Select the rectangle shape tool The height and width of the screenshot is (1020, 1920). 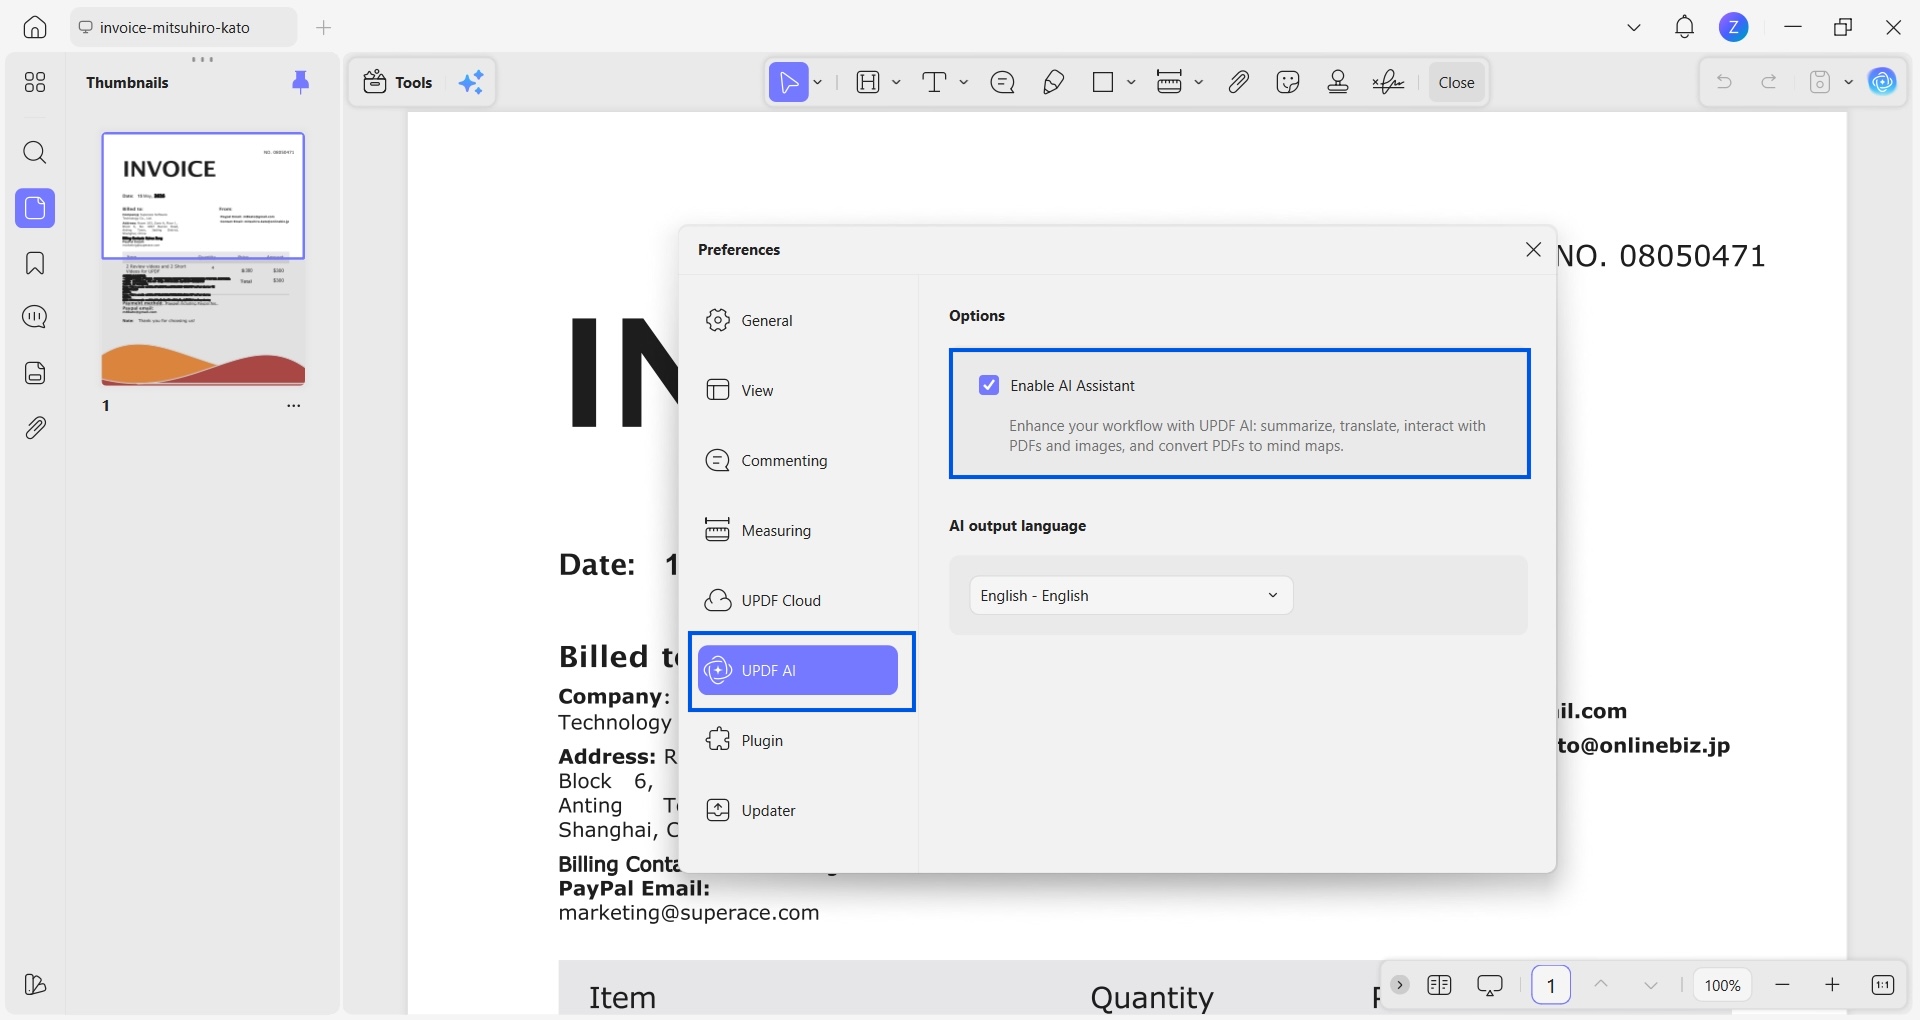coord(1103,82)
